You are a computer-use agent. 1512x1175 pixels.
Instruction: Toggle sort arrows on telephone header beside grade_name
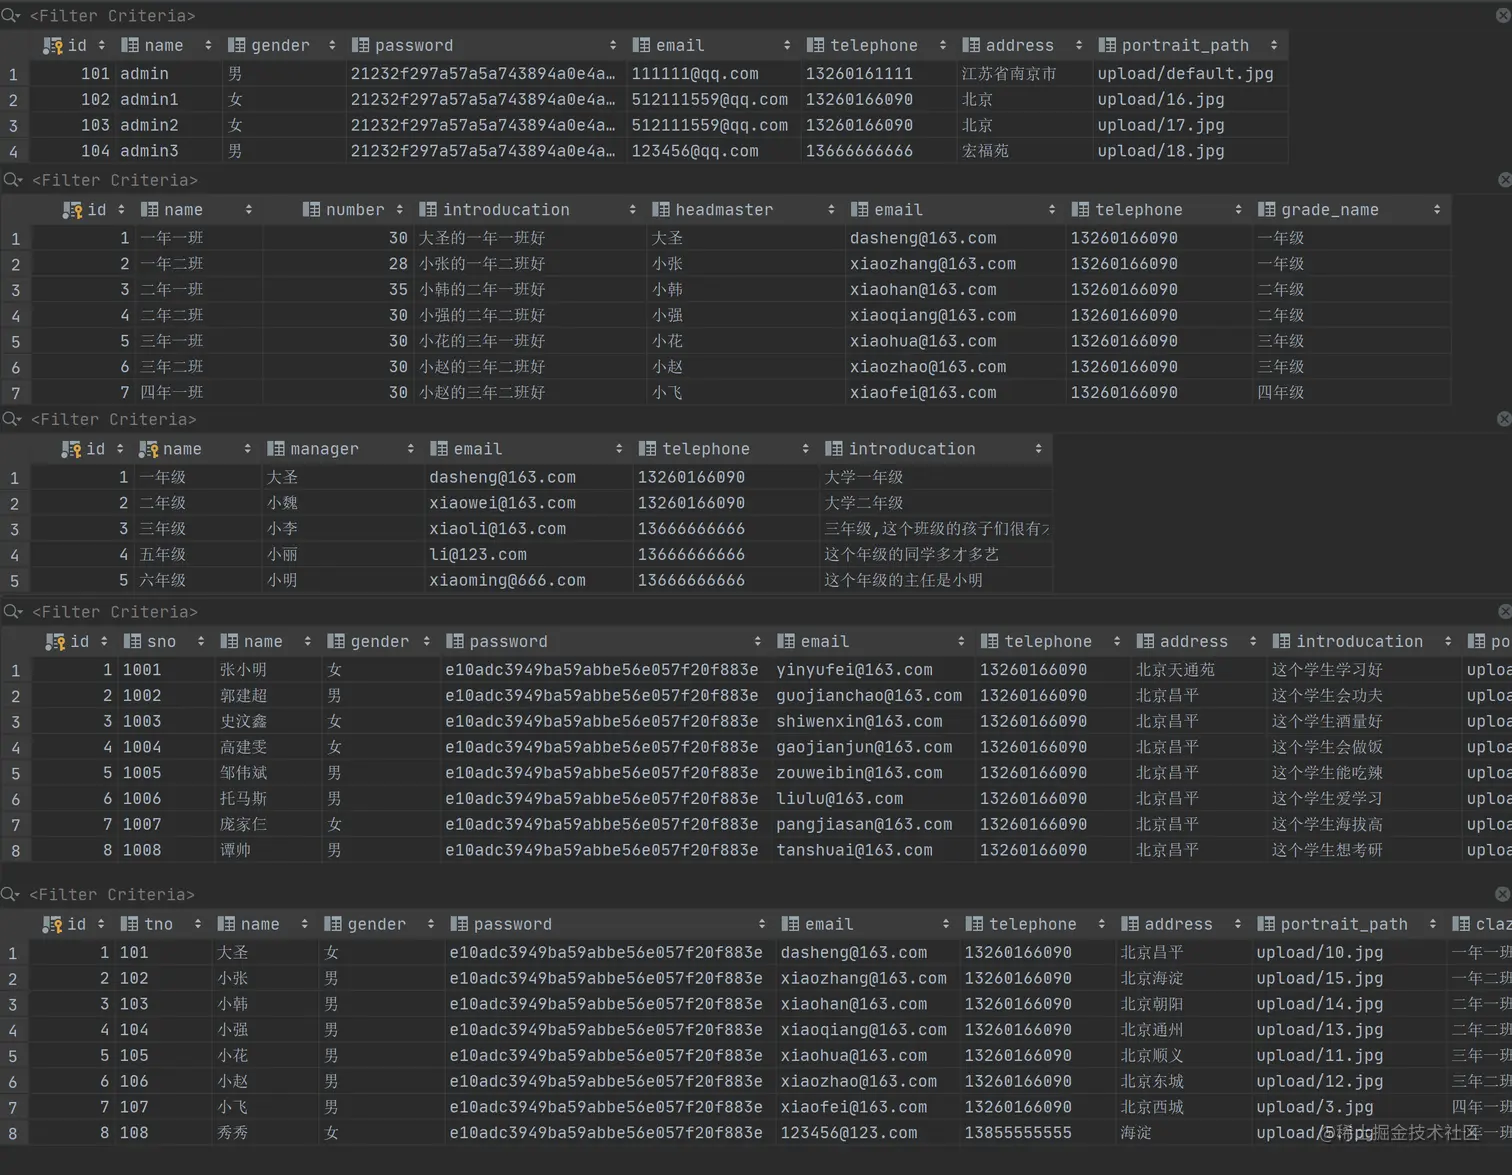(1238, 210)
